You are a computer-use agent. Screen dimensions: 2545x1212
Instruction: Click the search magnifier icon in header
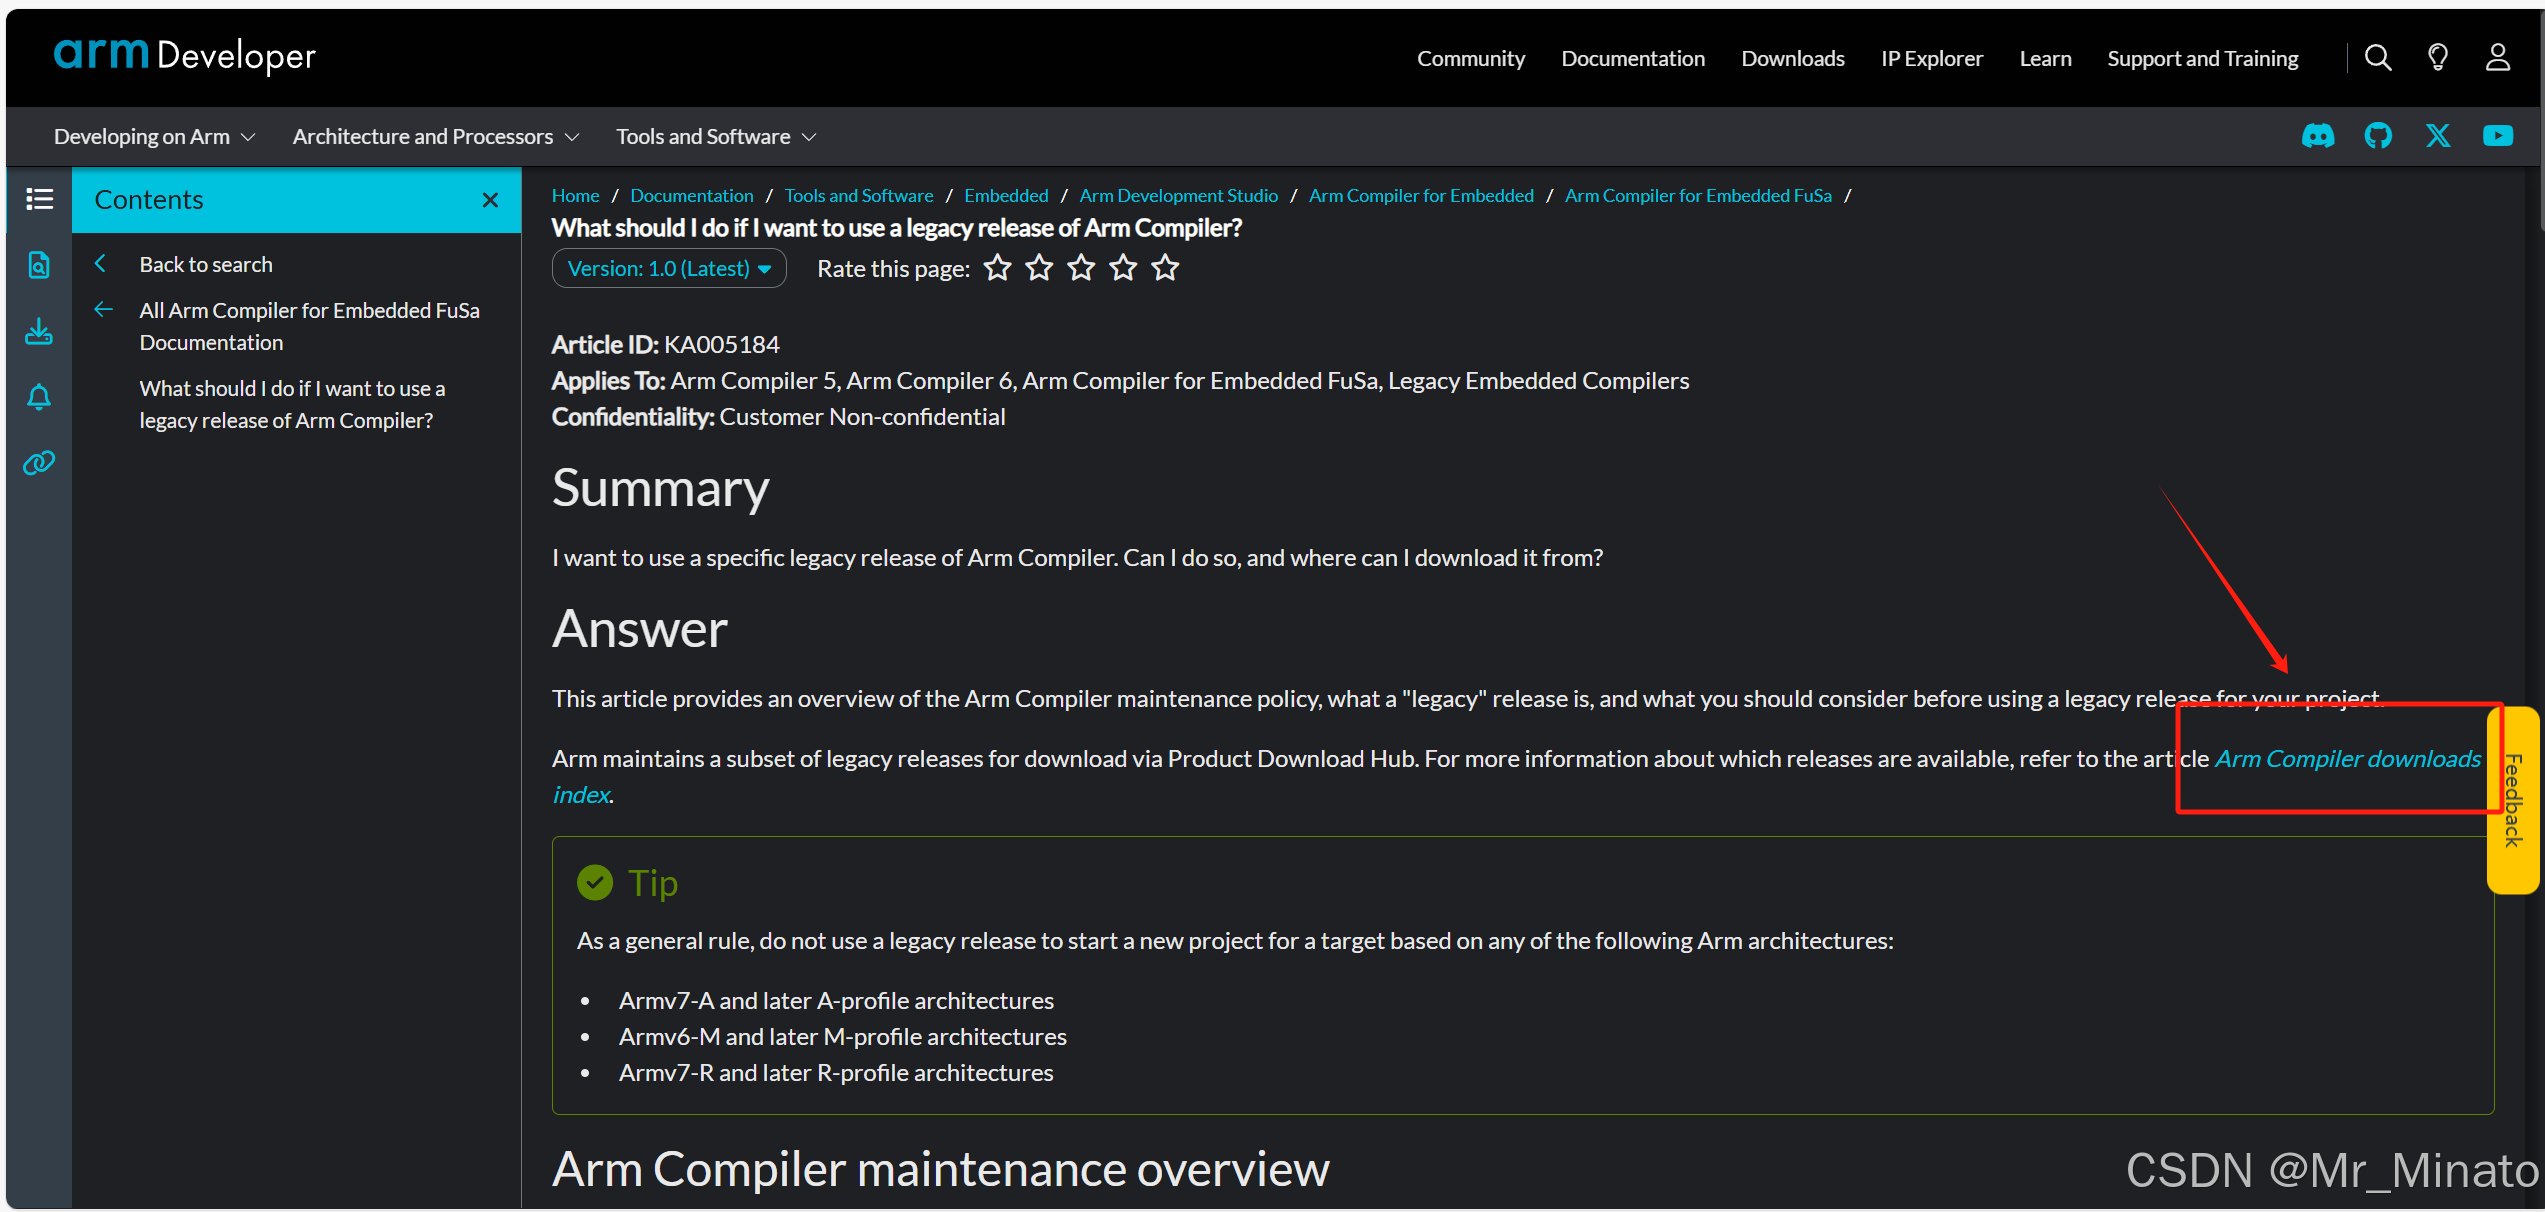click(2378, 58)
